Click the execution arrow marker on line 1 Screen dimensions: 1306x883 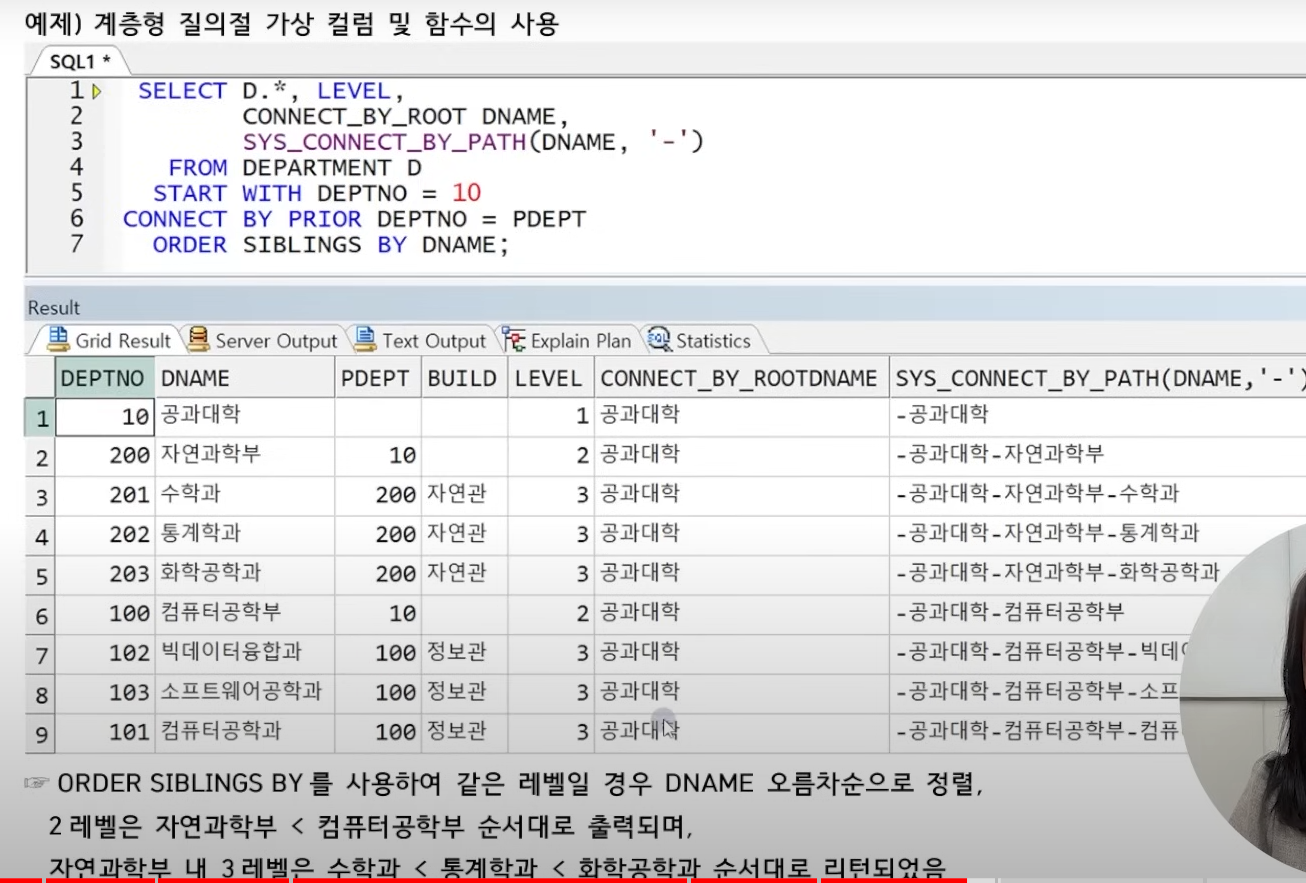click(97, 92)
